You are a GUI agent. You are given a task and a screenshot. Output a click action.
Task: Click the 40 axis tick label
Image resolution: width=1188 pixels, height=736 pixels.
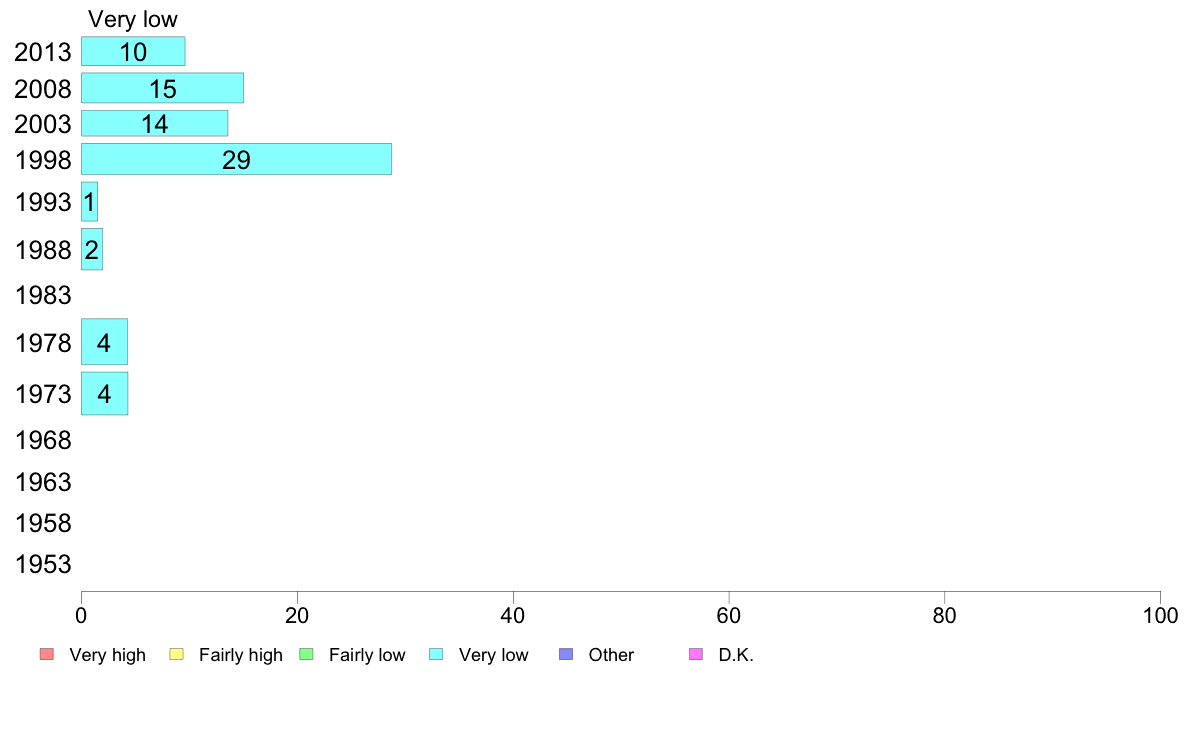(x=513, y=615)
